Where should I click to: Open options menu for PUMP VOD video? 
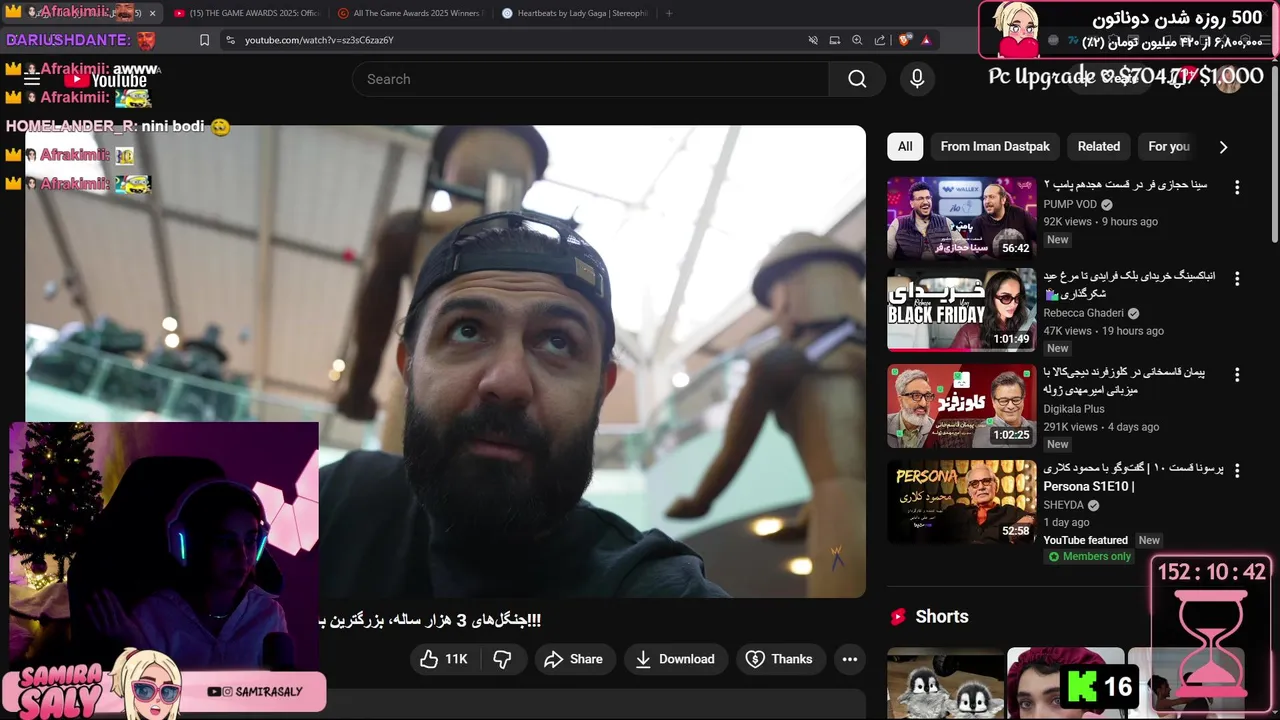[x=1237, y=187]
